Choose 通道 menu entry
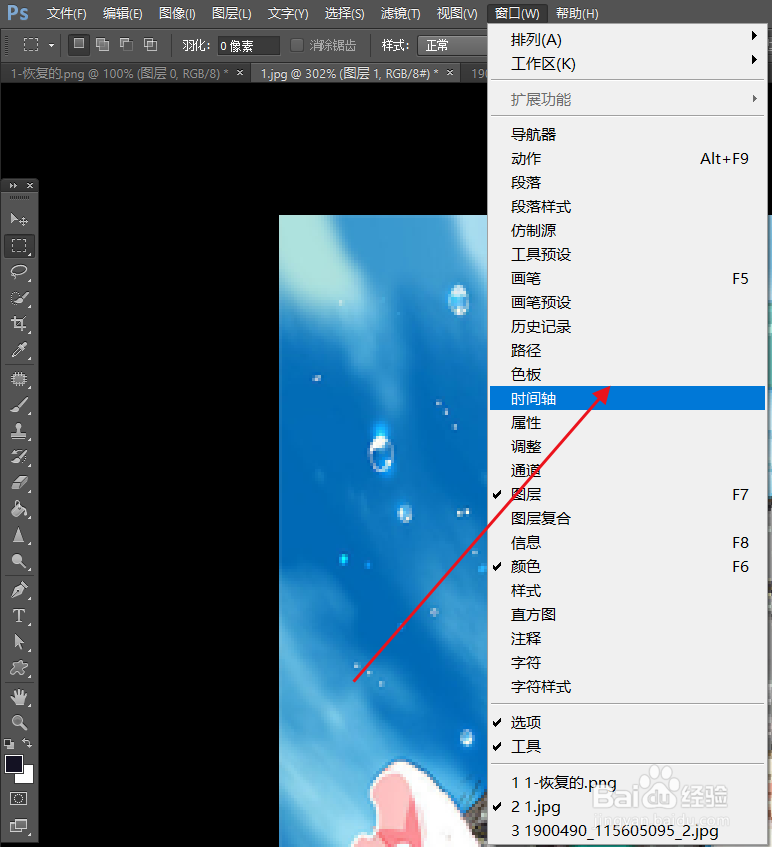Screen dimensions: 772x847 [627, 470]
